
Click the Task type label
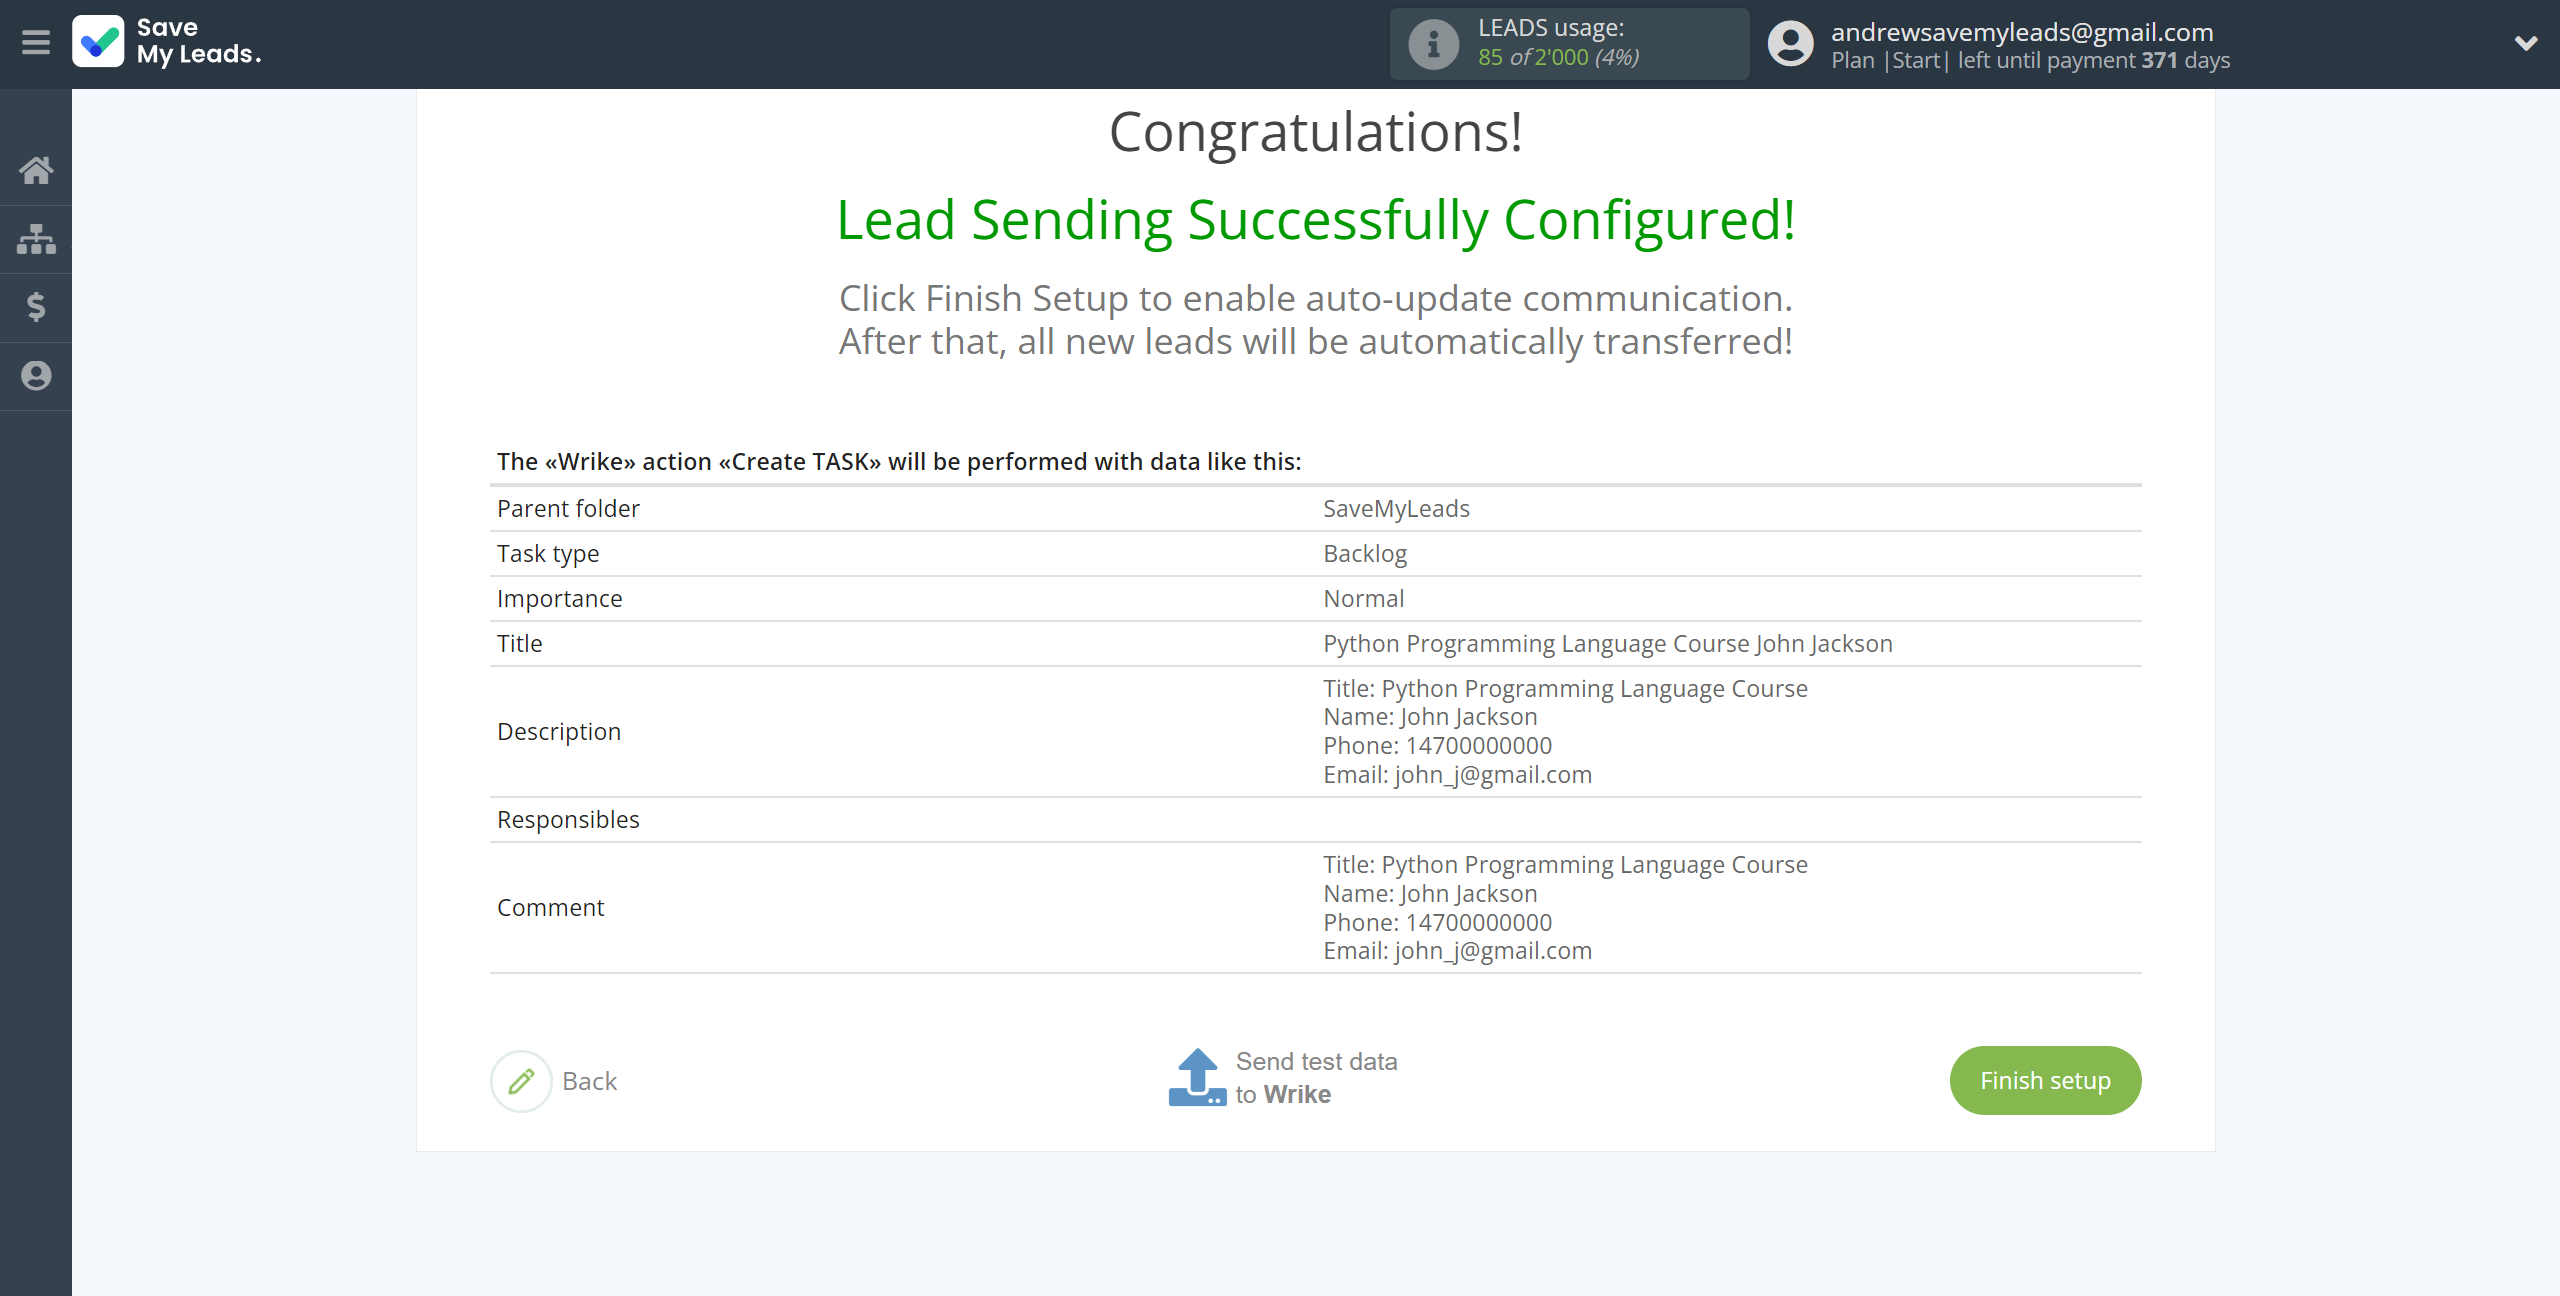[548, 553]
